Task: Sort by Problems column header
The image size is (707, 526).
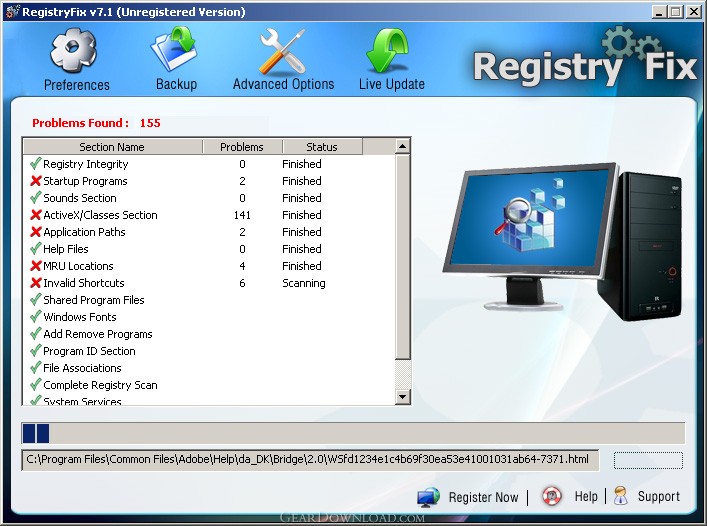Action: click(242, 147)
